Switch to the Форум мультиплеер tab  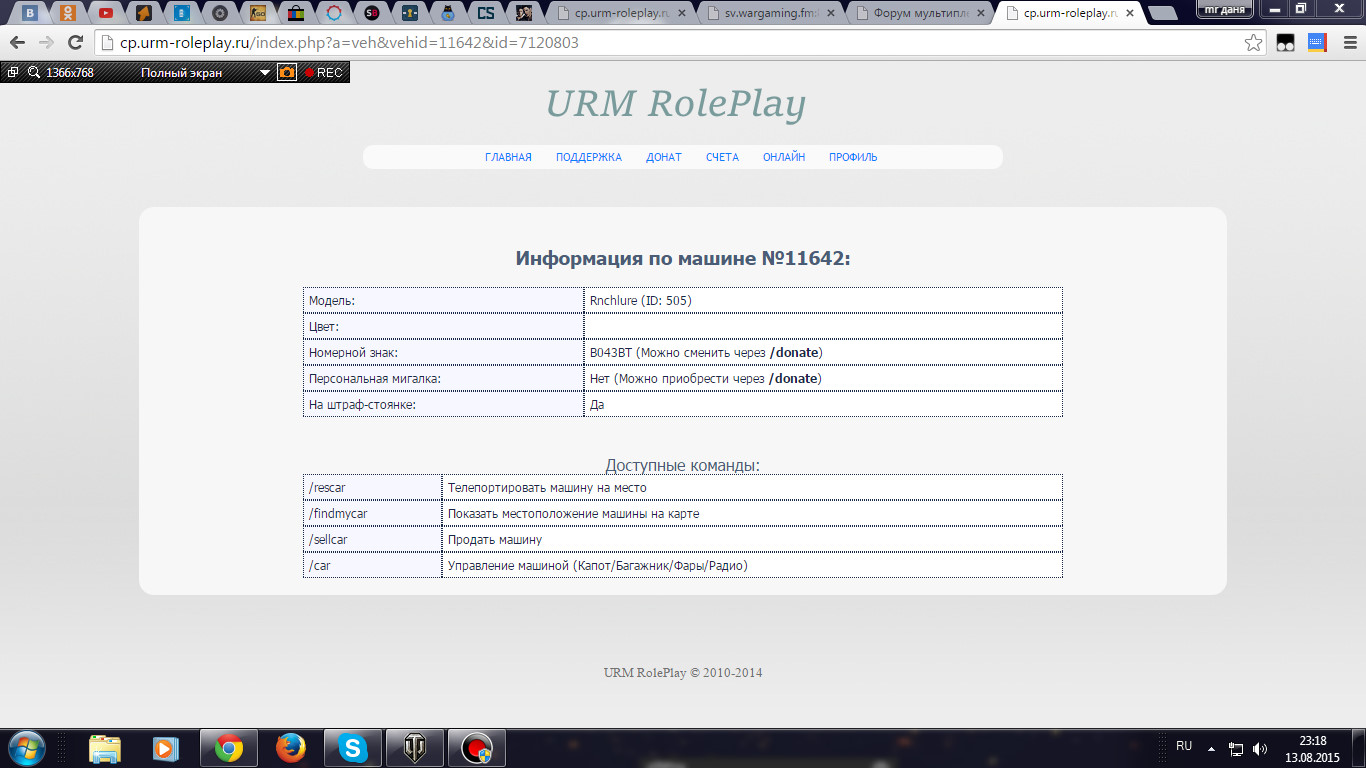coord(921,13)
